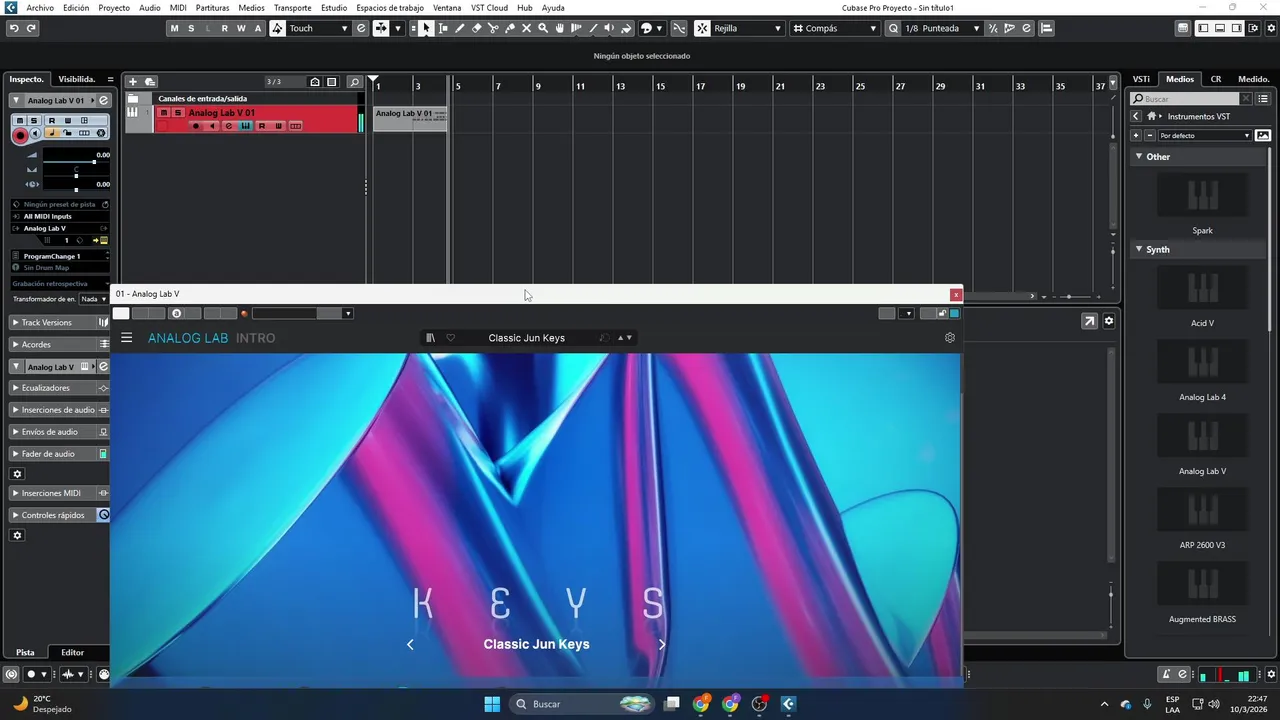Open the Rejilla snap type dropdown

click(x=747, y=28)
